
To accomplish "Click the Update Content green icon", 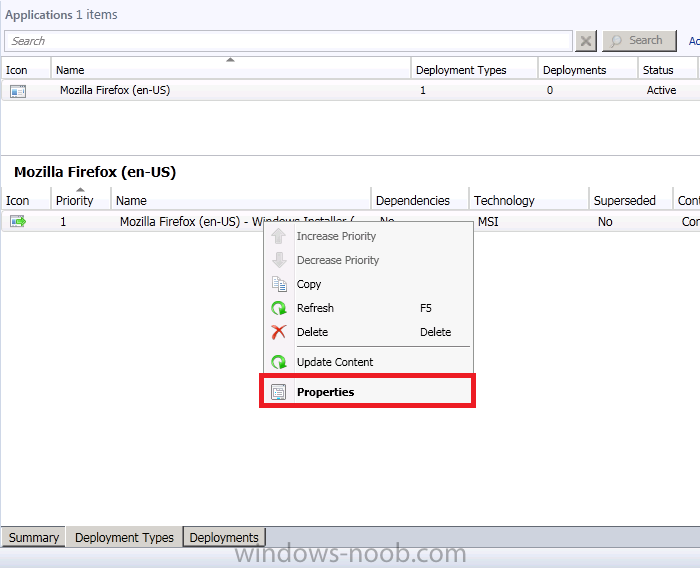I will (279, 362).
